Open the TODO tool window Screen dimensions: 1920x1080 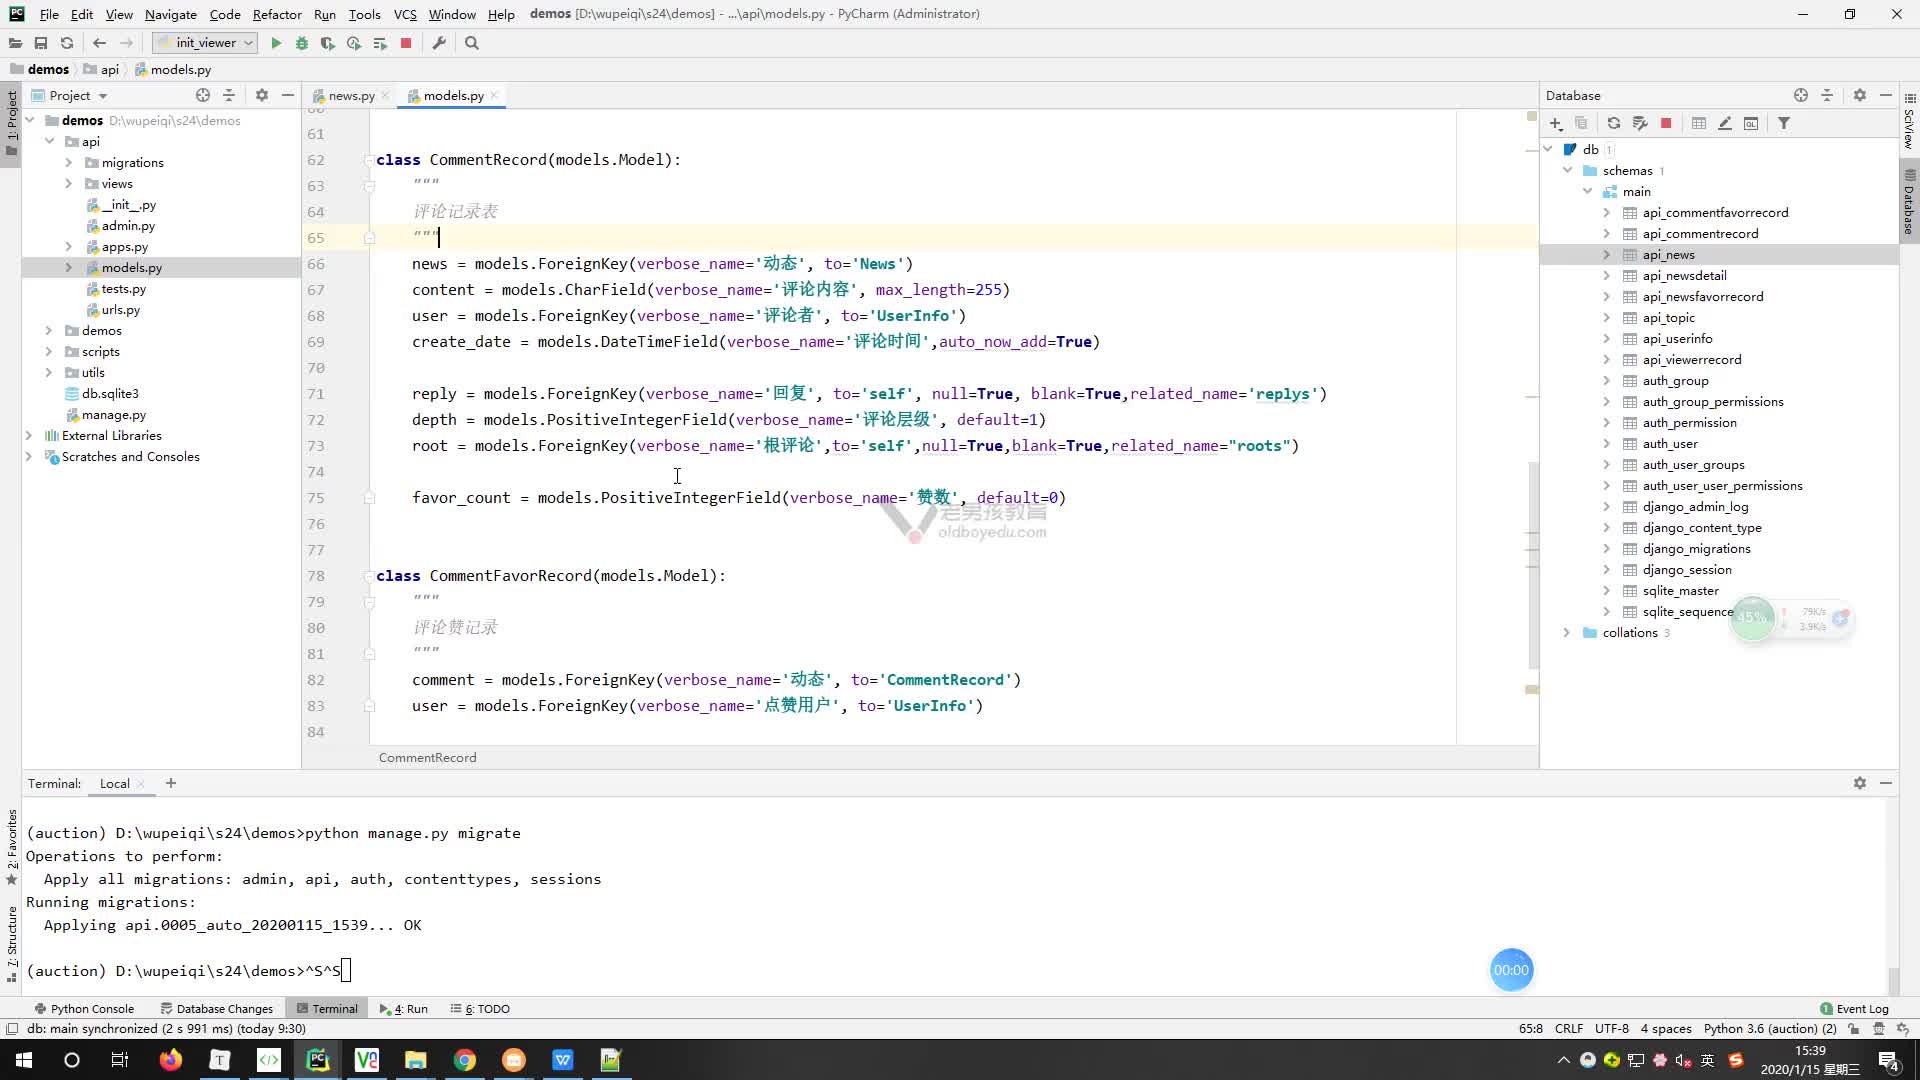[x=480, y=1008]
